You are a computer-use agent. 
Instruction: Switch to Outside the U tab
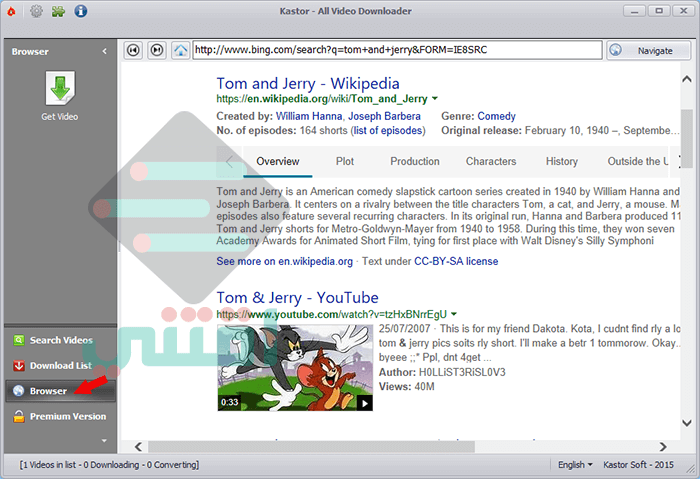pyautogui.click(x=638, y=161)
